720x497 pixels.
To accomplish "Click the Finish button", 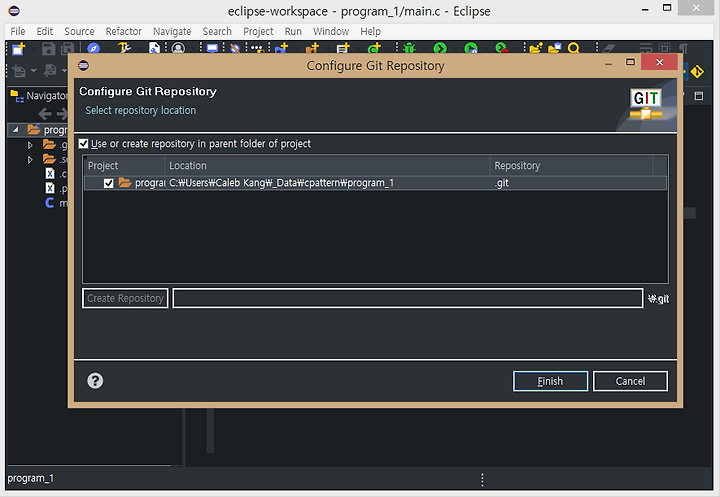I will 550,381.
